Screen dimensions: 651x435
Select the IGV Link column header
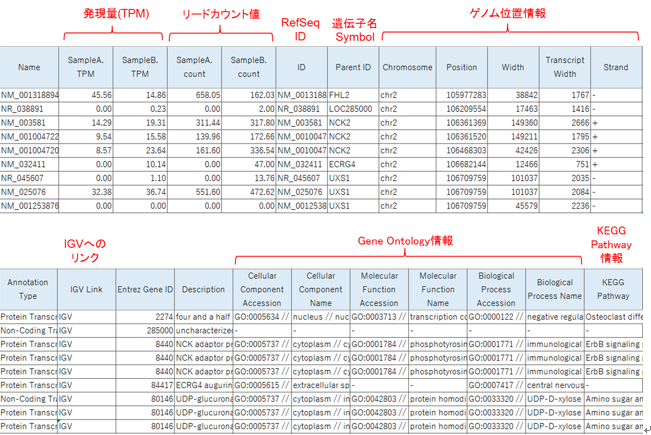click(86, 289)
